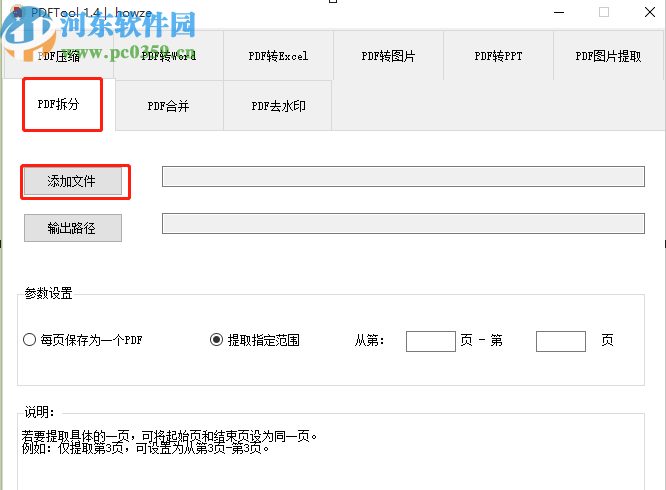Click the 输出路径 button
Screen dimensions: 666x490
73,228
